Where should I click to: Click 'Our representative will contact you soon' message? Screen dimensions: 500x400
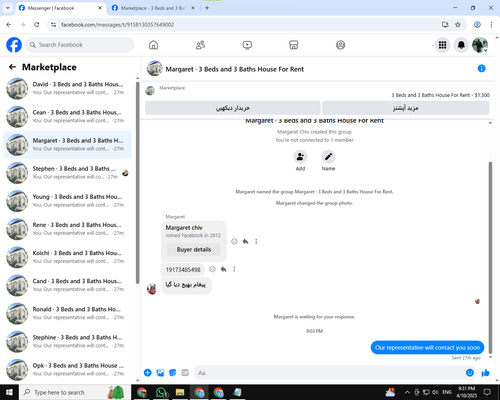tap(427, 347)
